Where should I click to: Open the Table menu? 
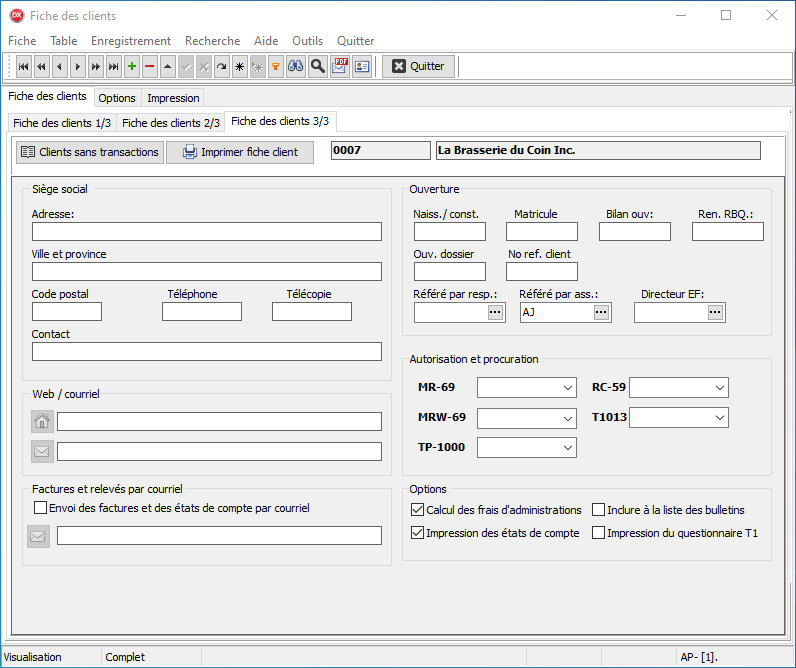pos(63,41)
